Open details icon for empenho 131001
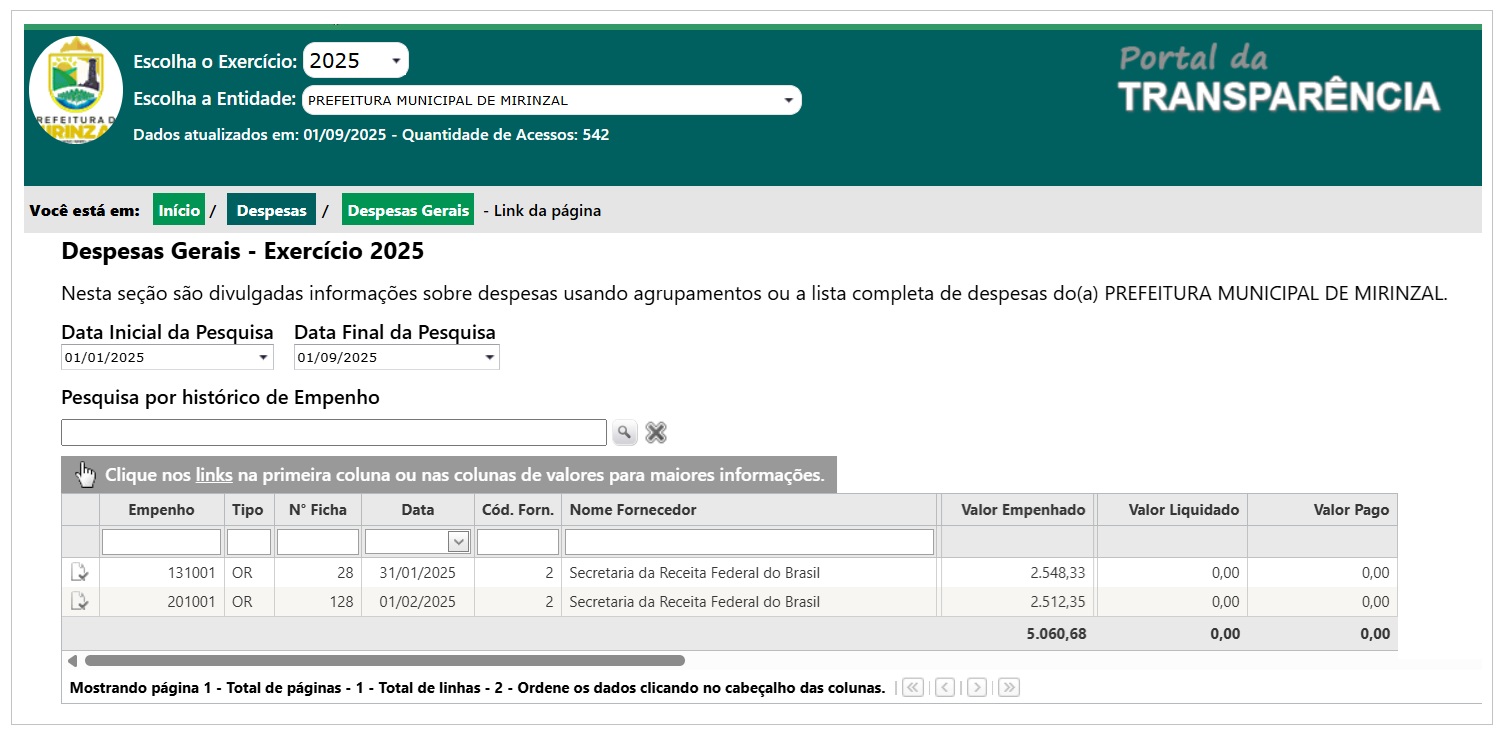The height and width of the screenshot is (735, 1505). pos(80,573)
